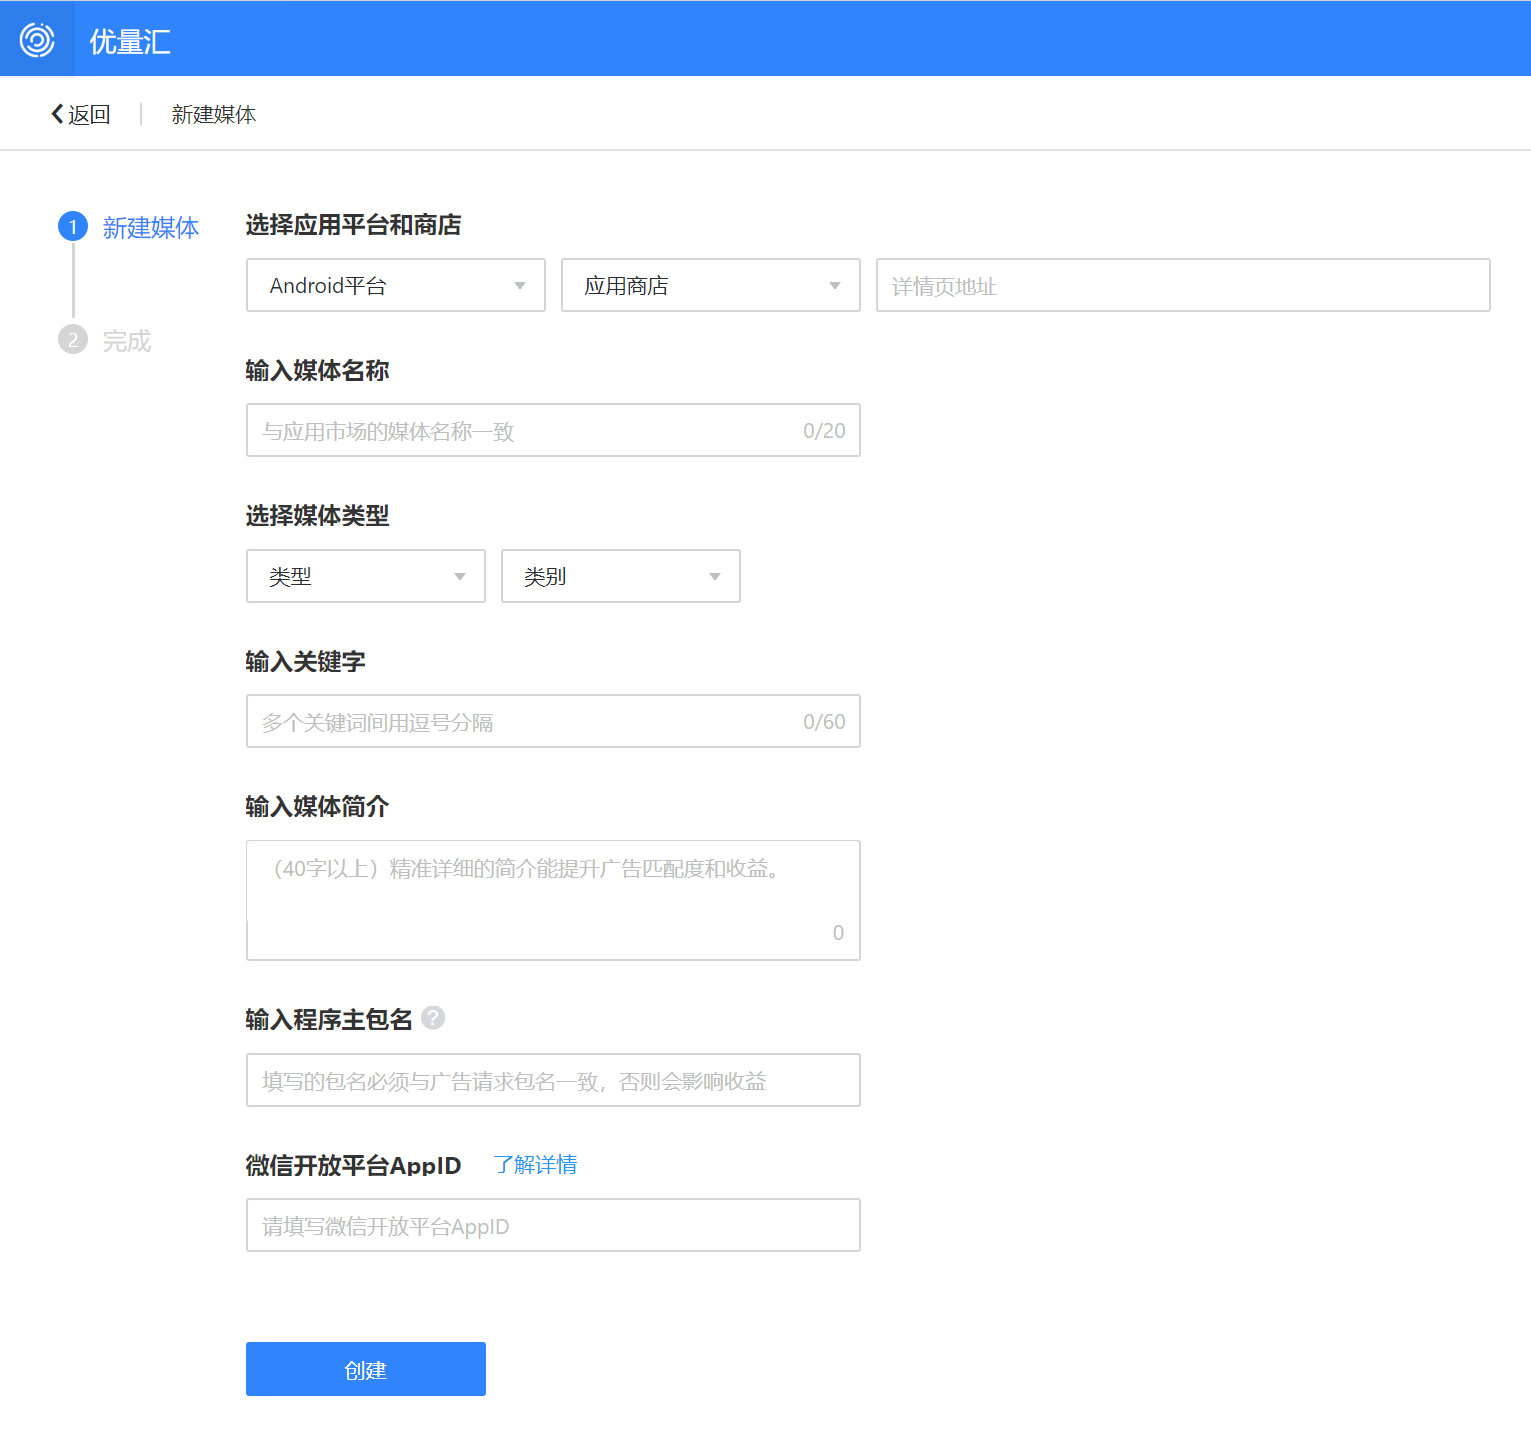1531x1437 pixels.
Task: Click the 输入关键字 heading
Action: point(306,661)
